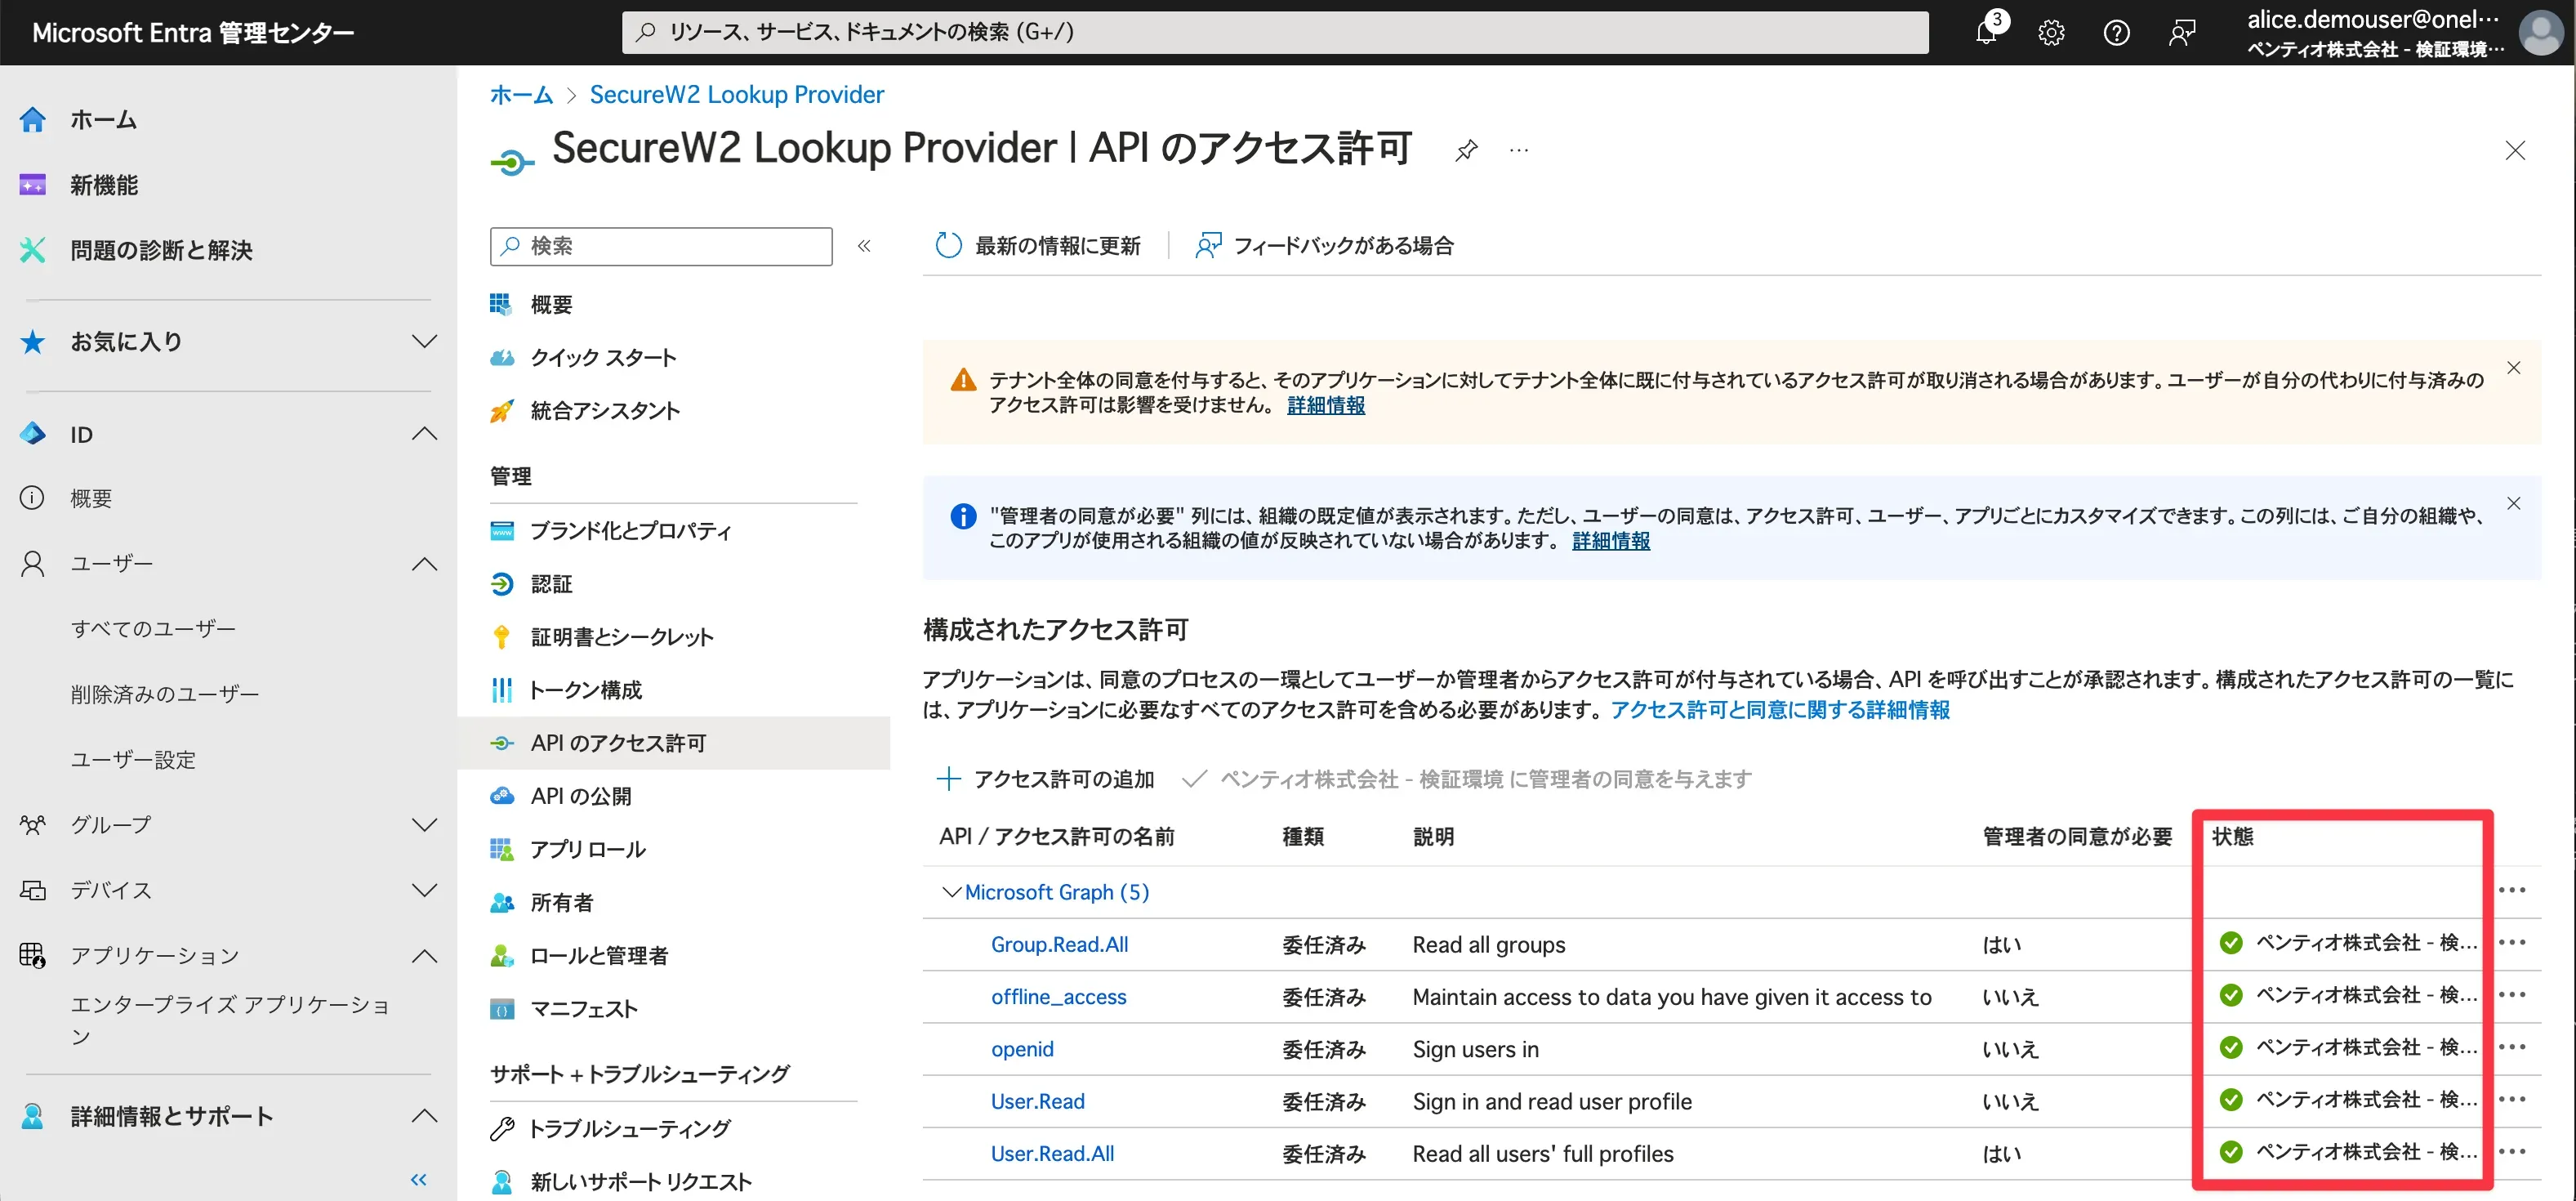
Task: Open 証明書とシークレット menu item
Action: (x=621, y=637)
